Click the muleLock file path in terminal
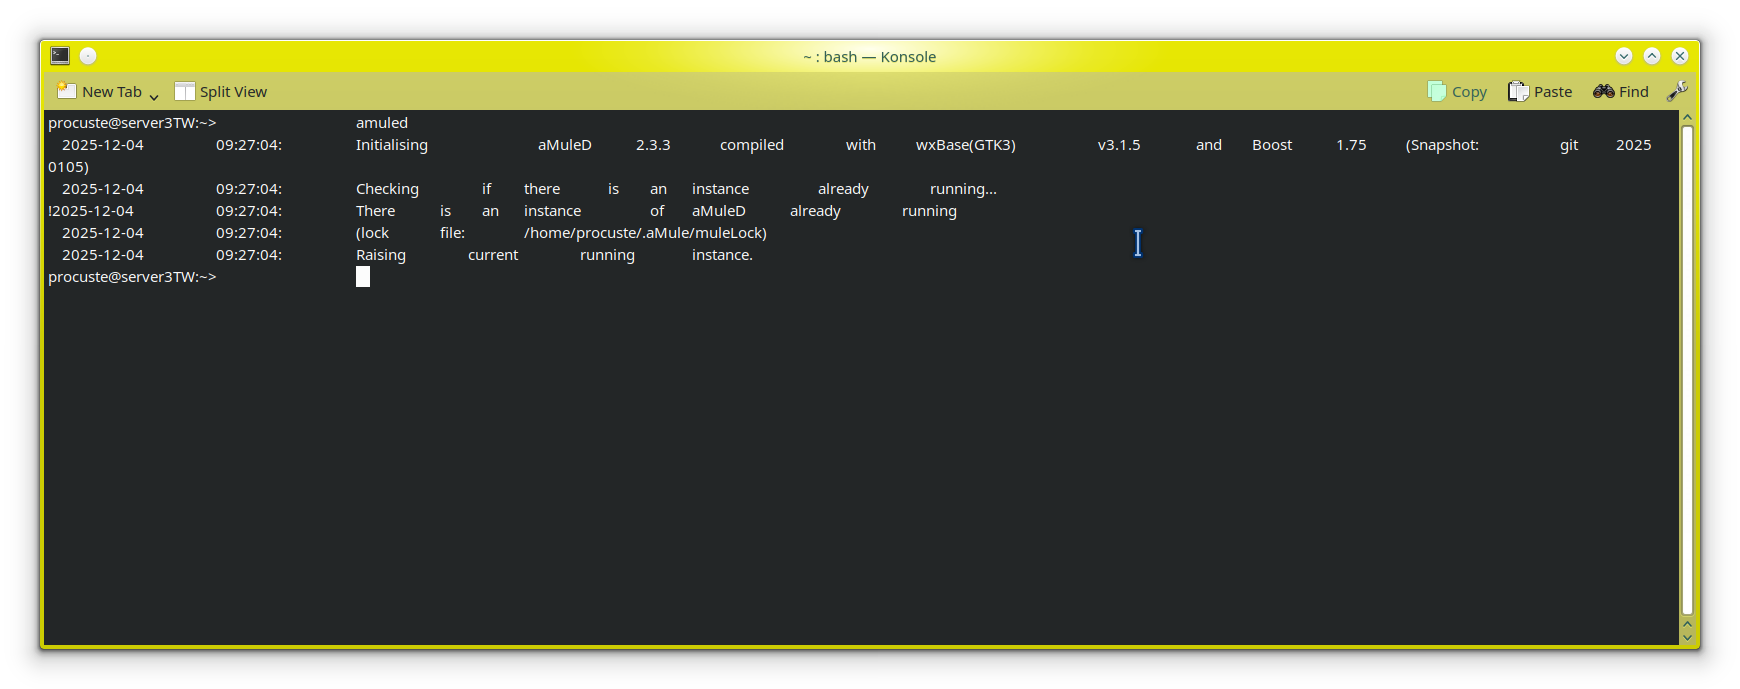This screenshot has width=1740, height=689. [x=645, y=233]
